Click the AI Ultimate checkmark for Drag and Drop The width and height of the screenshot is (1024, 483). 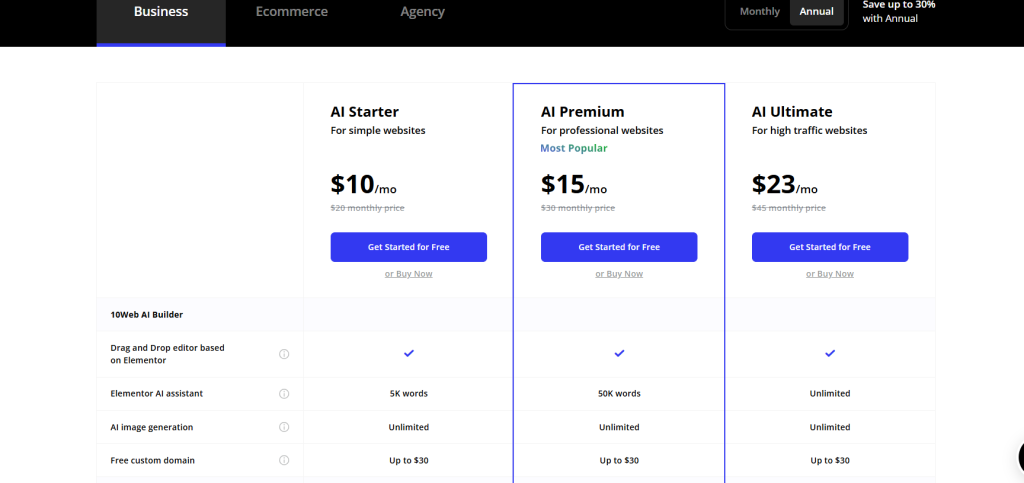pyautogui.click(x=830, y=353)
